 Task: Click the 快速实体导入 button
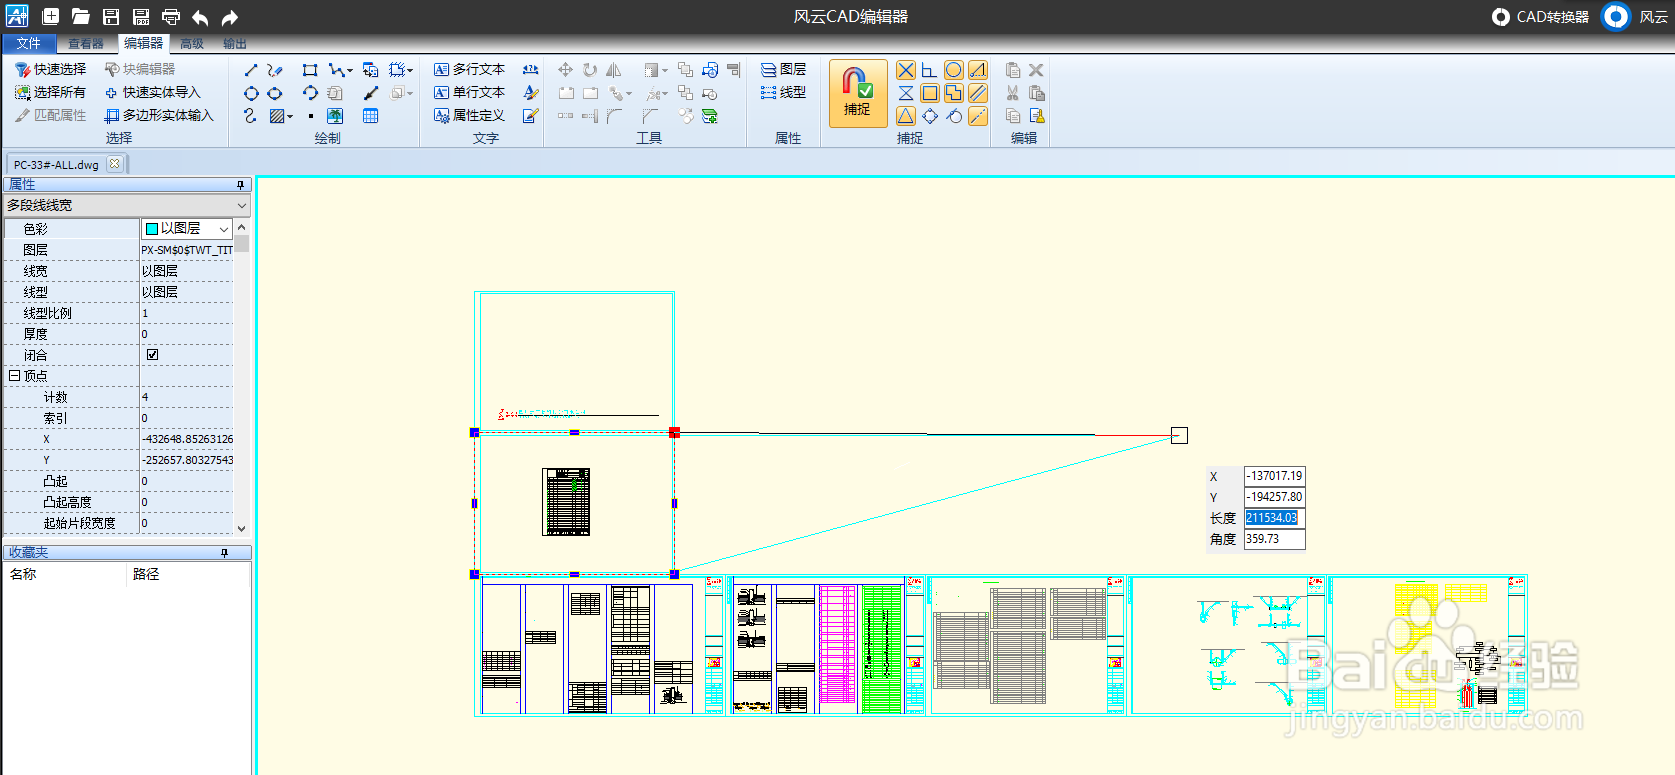tap(153, 92)
